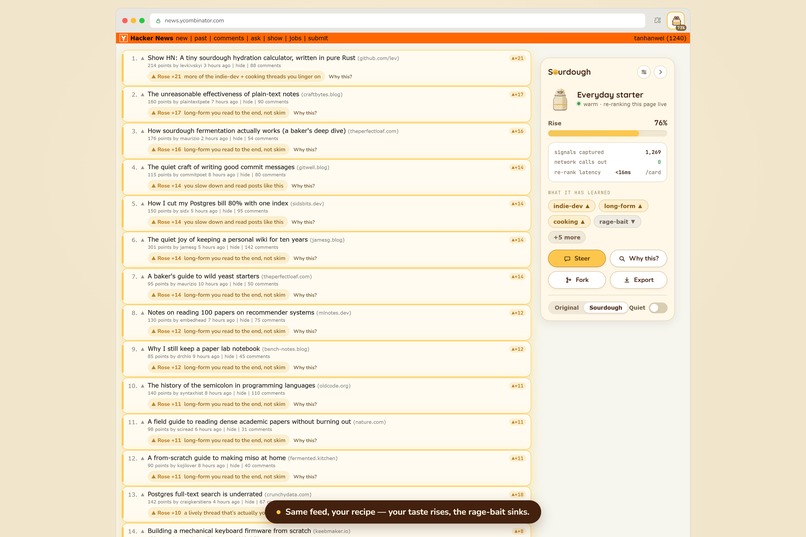Upvote the wild yeast starters story

tap(142, 277)
